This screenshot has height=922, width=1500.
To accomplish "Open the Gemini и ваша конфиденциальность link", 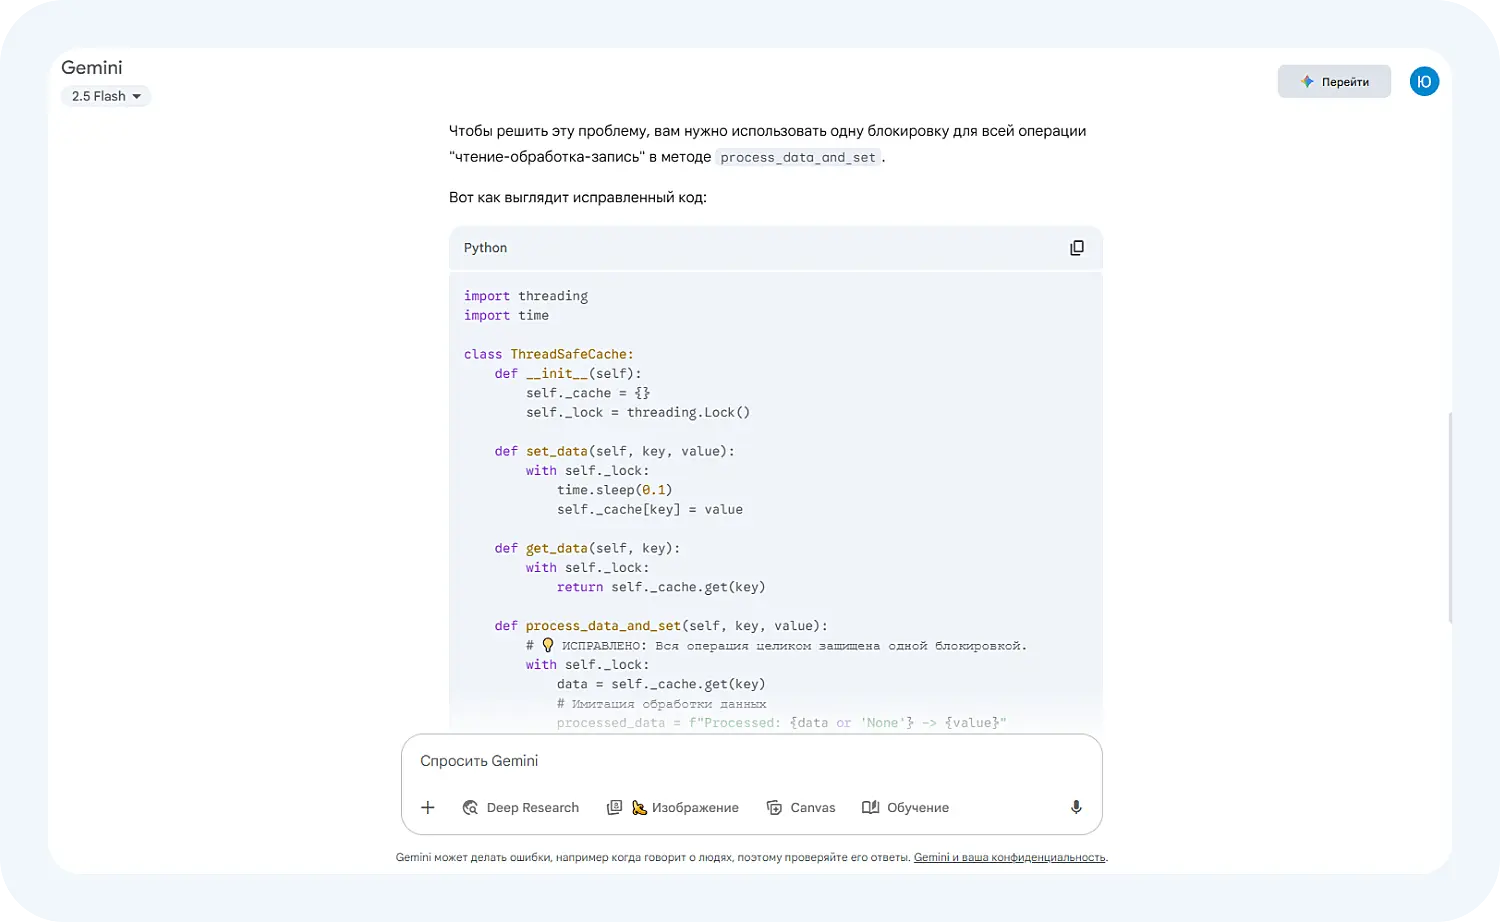I will [1010, 857].
